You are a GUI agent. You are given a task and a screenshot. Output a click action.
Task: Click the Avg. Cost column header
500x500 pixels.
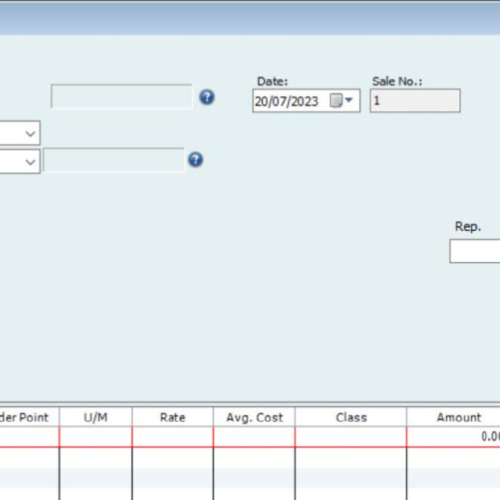pos(254,417)
